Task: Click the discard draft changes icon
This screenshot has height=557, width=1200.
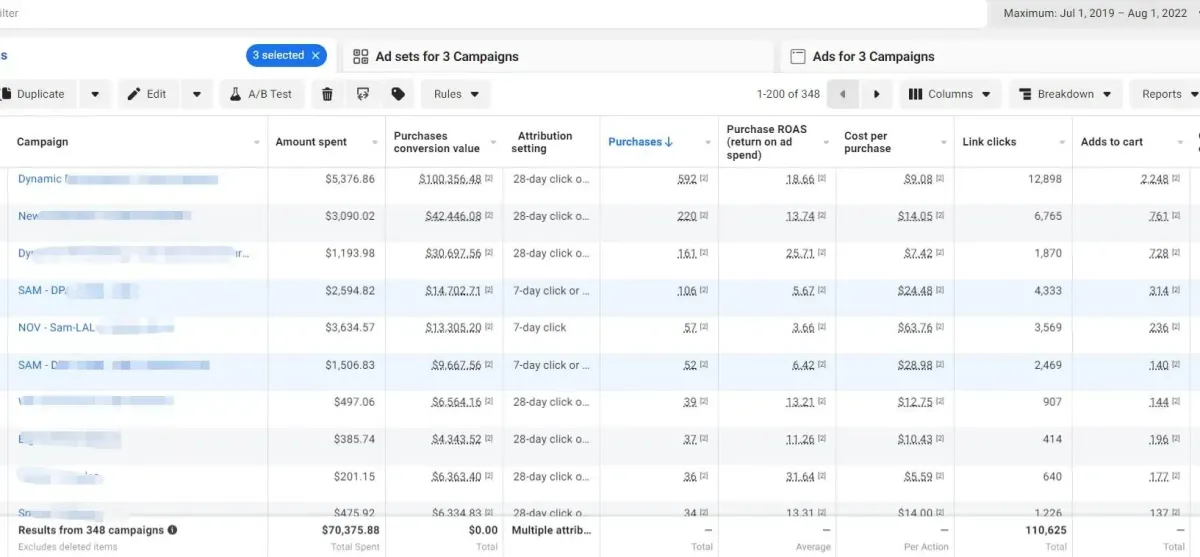Action: tap(362, 94)
